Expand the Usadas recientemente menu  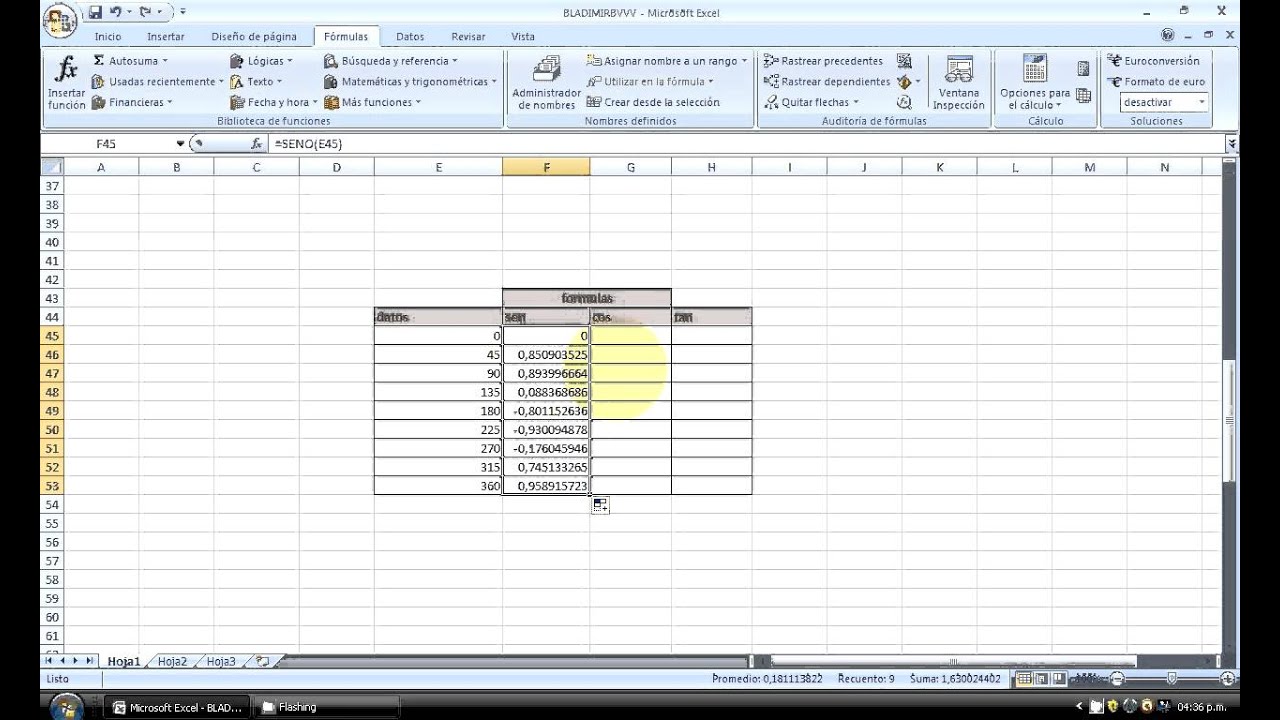[x=157, y=82]
